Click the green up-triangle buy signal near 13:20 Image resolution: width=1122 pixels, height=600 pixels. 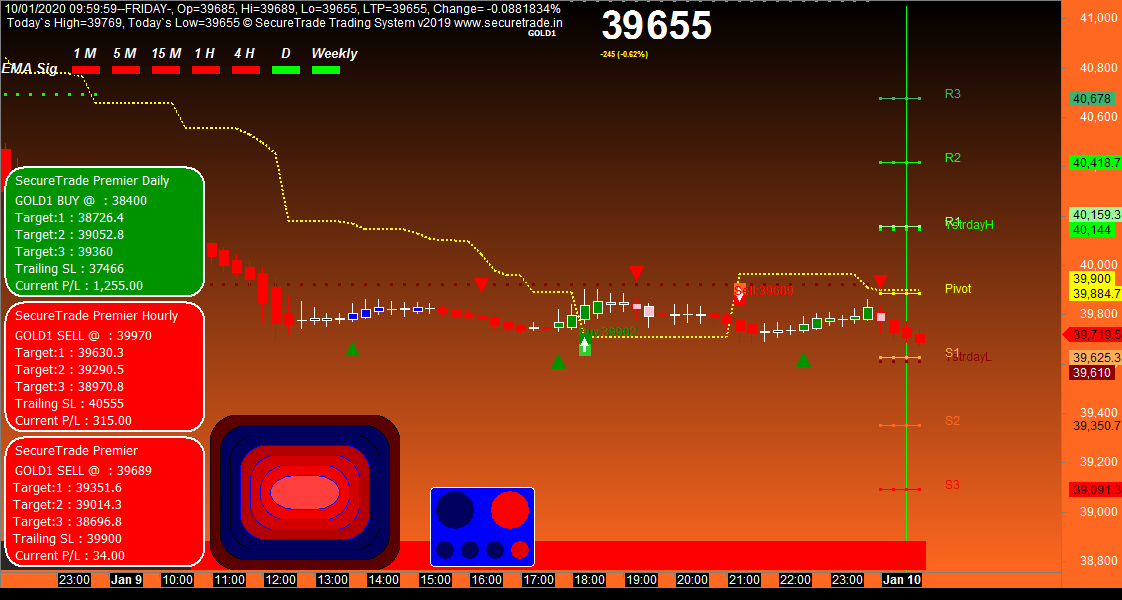[x=352, y=349]
